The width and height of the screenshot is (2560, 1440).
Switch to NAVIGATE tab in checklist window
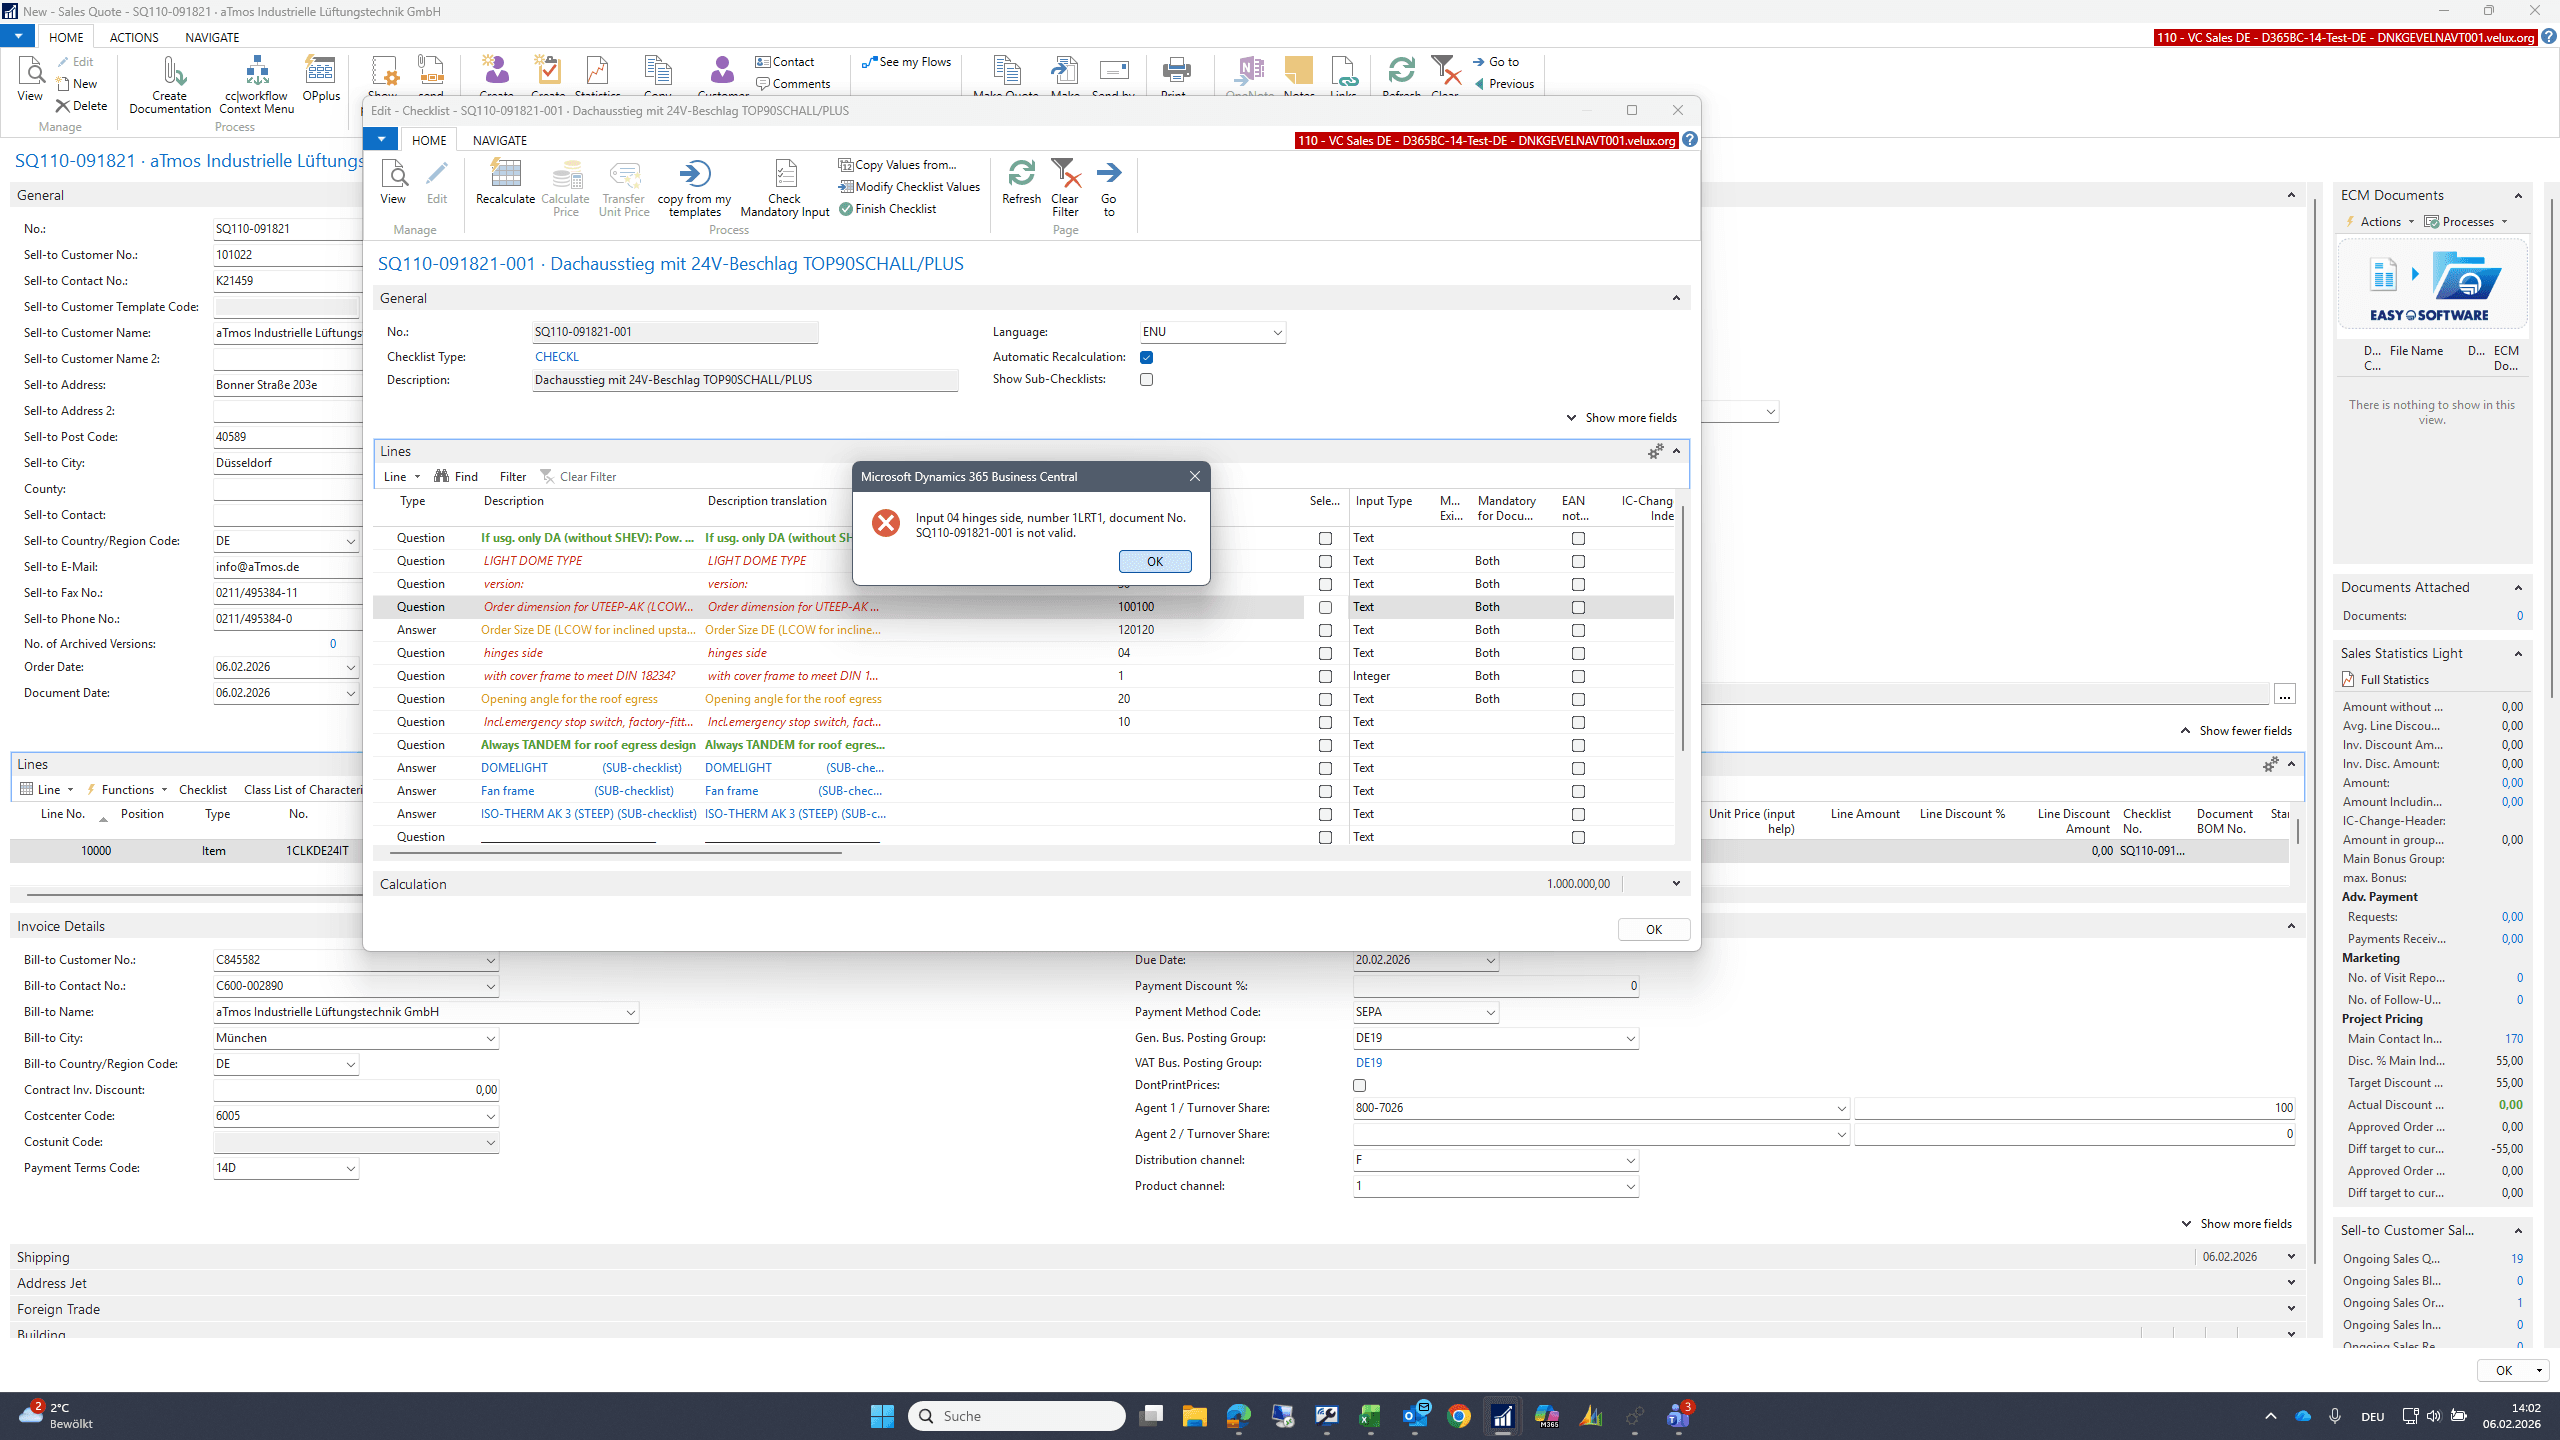click(x=499, y=141)
